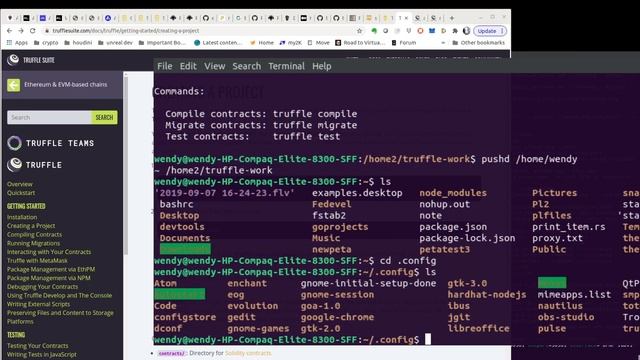Open the terminal Search menu
The width and height of the screenshot is (640, 360).
tap(247, 66)
